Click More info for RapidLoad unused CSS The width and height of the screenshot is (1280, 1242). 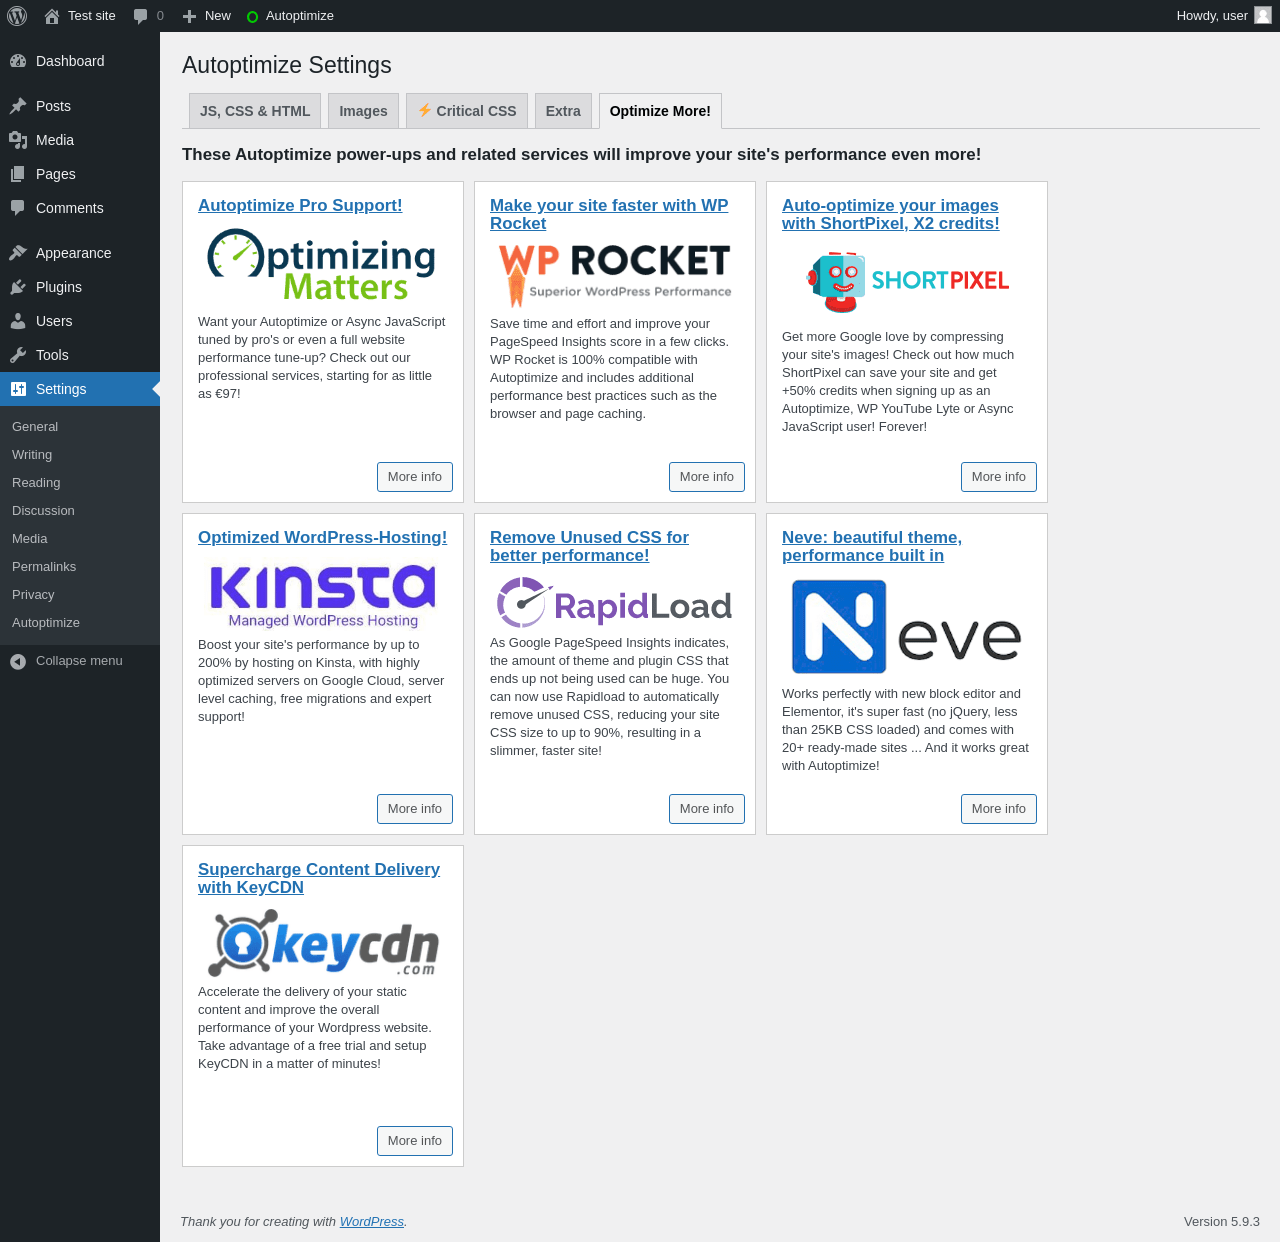[x=707, y=809]
